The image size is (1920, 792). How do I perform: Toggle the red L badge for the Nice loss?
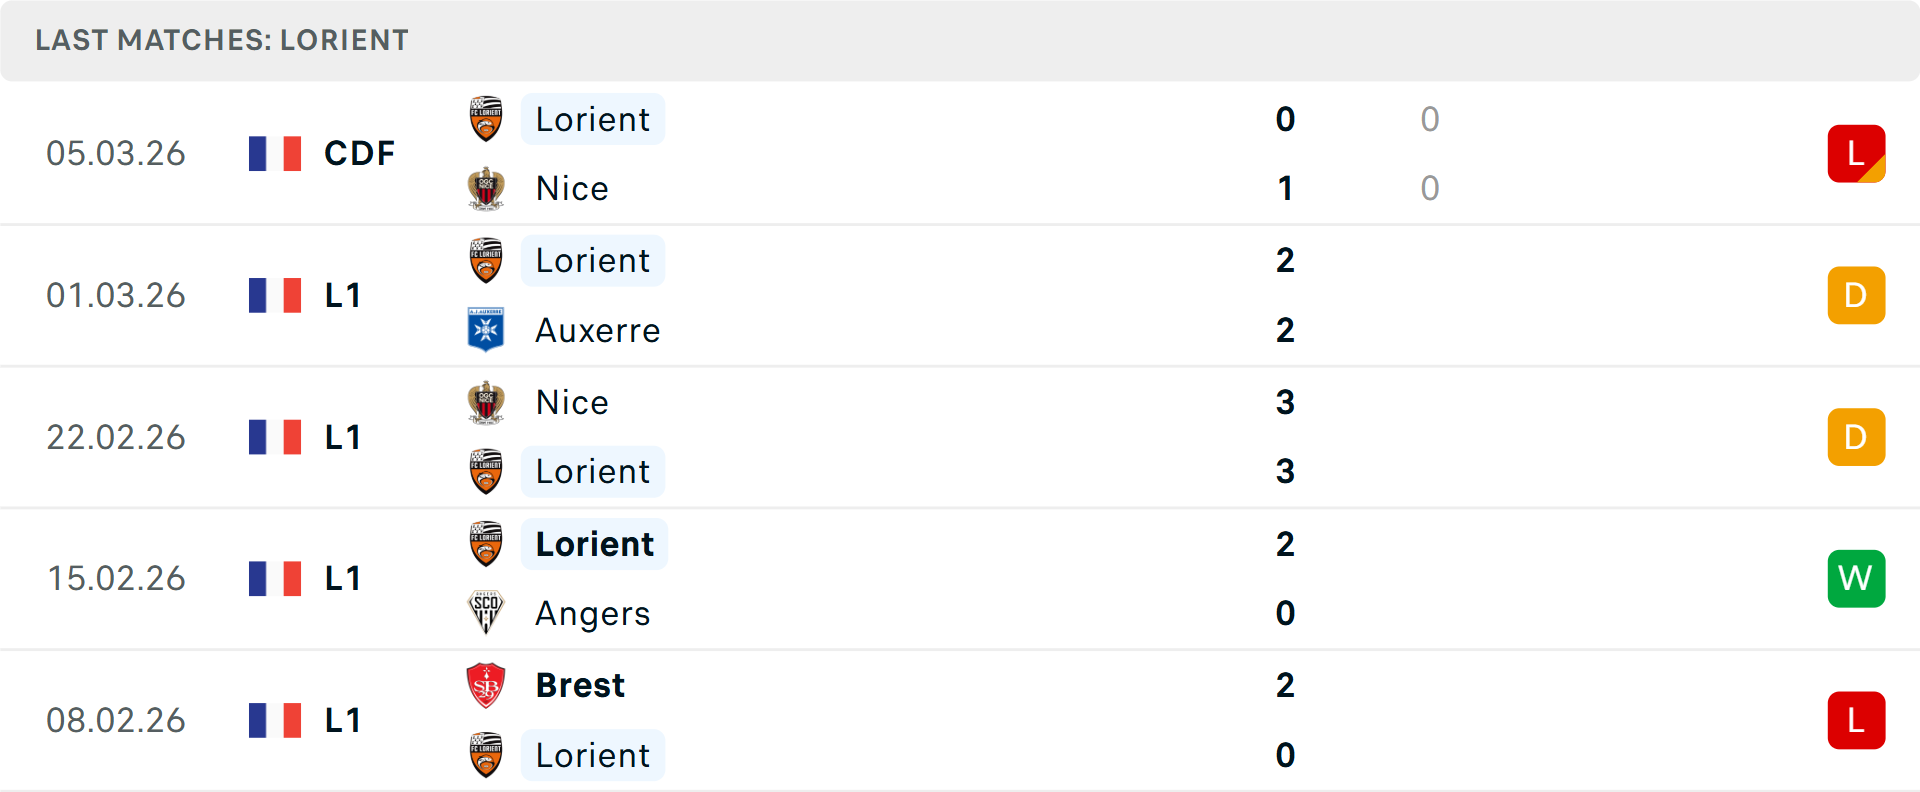(1856, 153)
